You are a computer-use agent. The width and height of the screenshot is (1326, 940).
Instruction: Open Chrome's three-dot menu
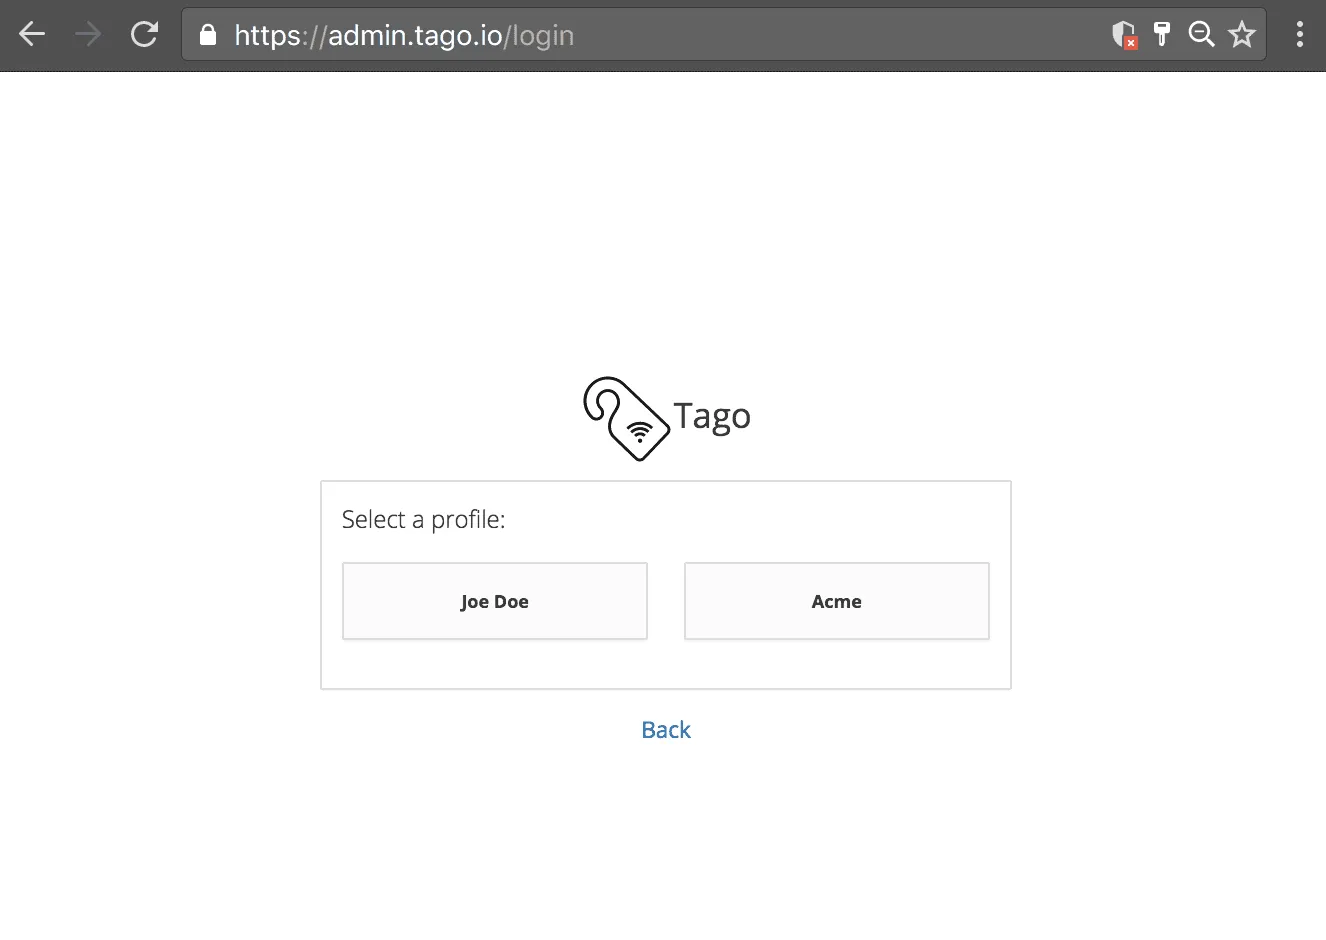1299,34
